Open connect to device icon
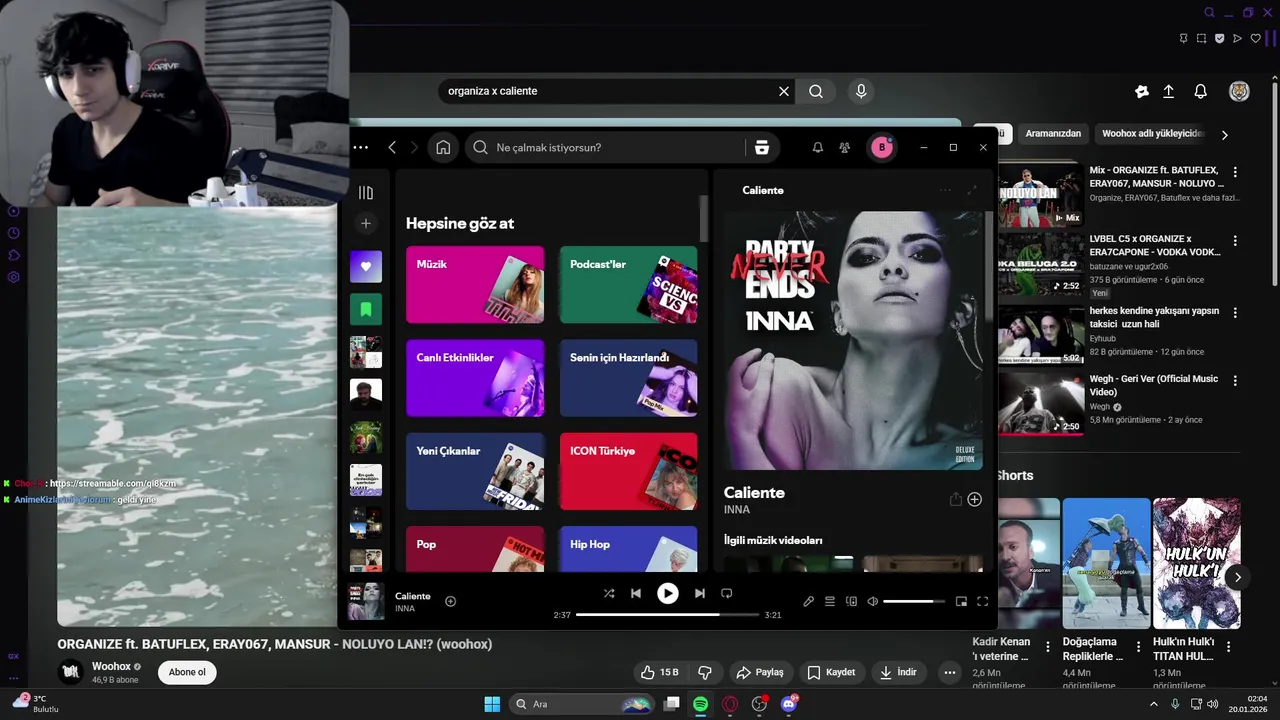The height and width of the screenshot is (720, 1280). point(852,601)
